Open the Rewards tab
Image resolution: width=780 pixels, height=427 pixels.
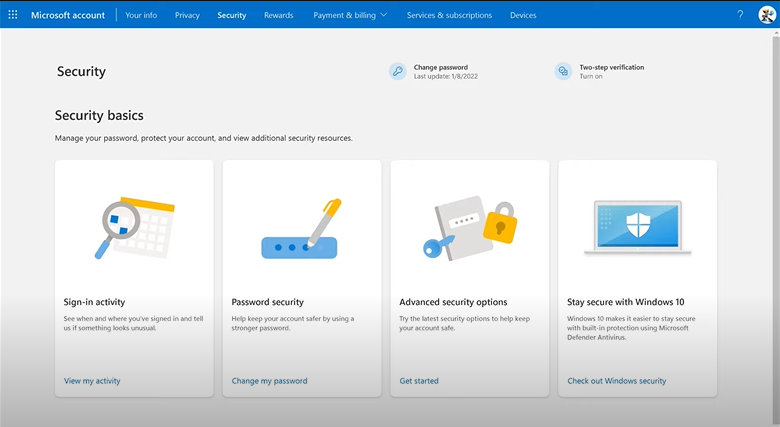[x=279, y=15]
